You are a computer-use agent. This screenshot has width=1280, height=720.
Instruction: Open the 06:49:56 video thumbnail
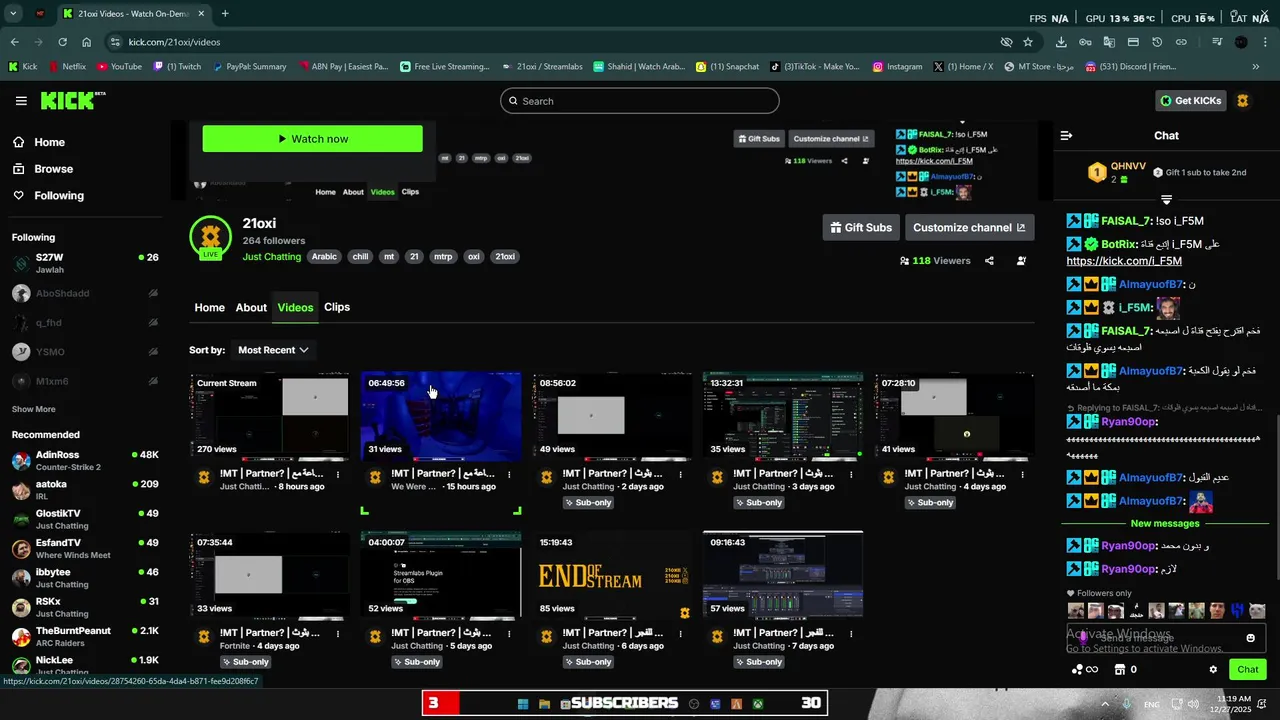(441, 417)
